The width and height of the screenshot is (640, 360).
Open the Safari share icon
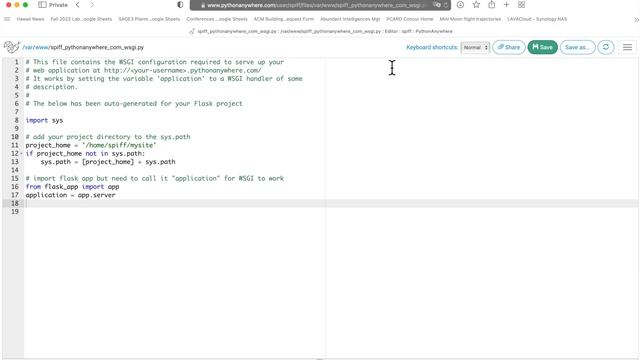pos(491,5)
